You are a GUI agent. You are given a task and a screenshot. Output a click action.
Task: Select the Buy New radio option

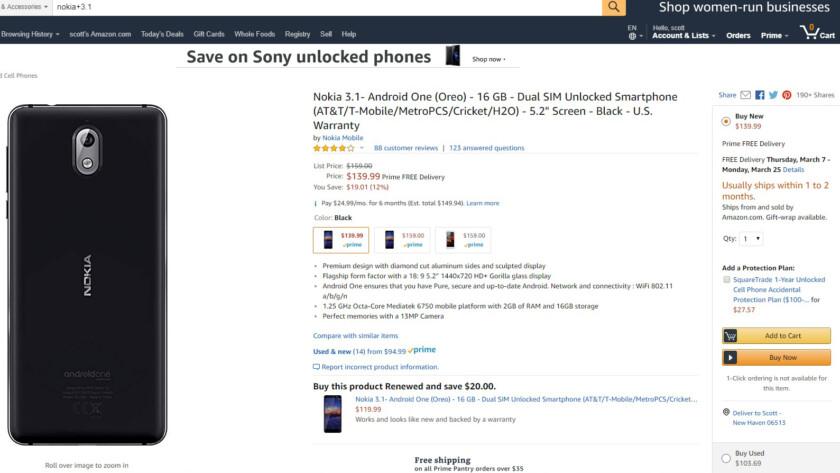click(726, 121)
